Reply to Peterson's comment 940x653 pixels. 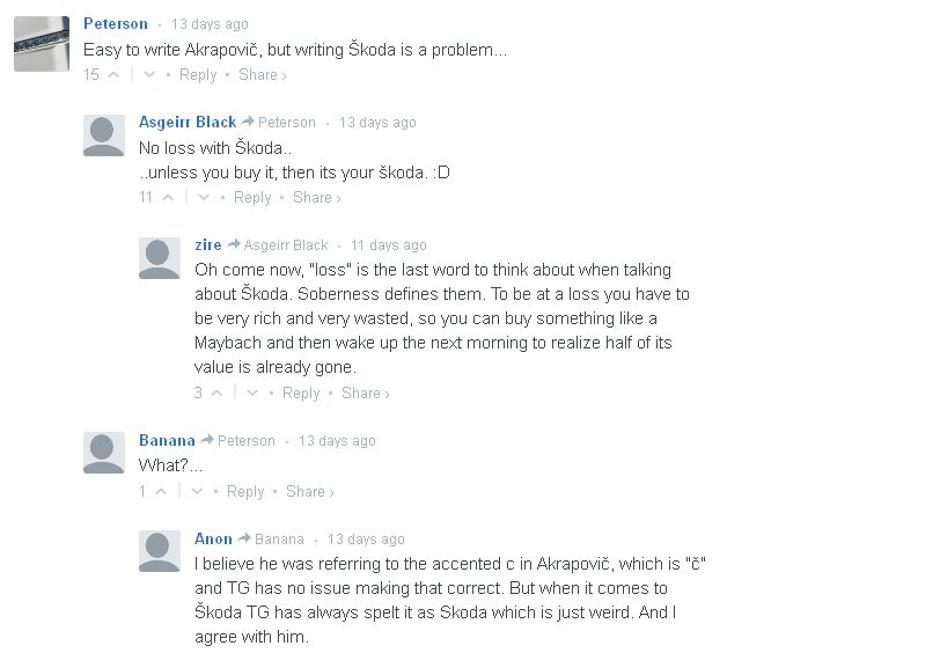point(197,75)
